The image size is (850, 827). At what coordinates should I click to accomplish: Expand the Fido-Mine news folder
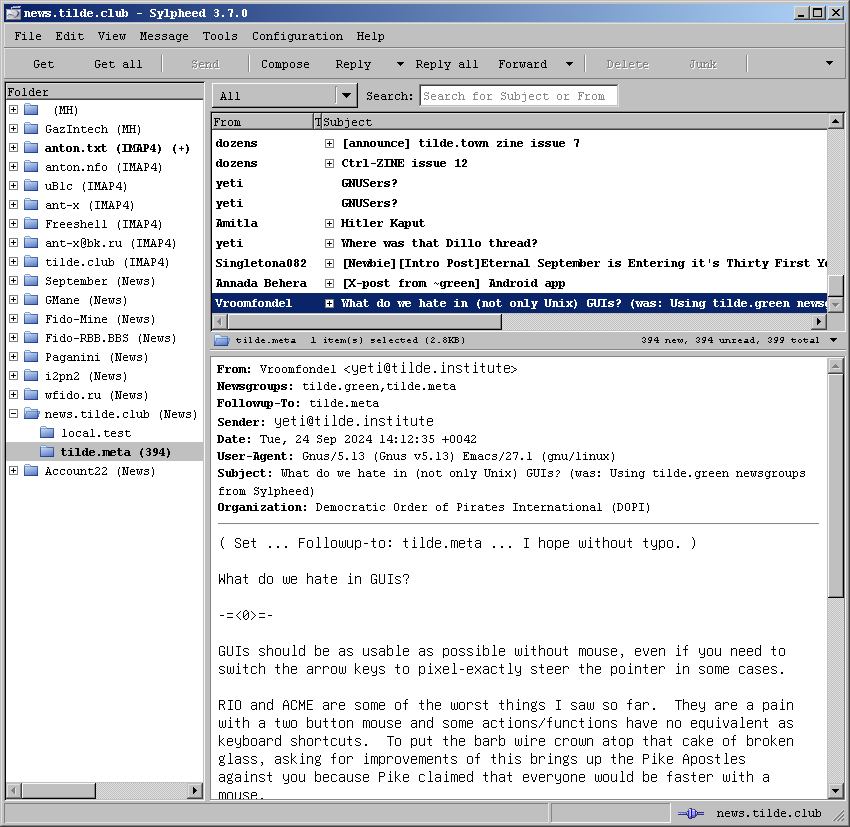click(x=13, y=319)
